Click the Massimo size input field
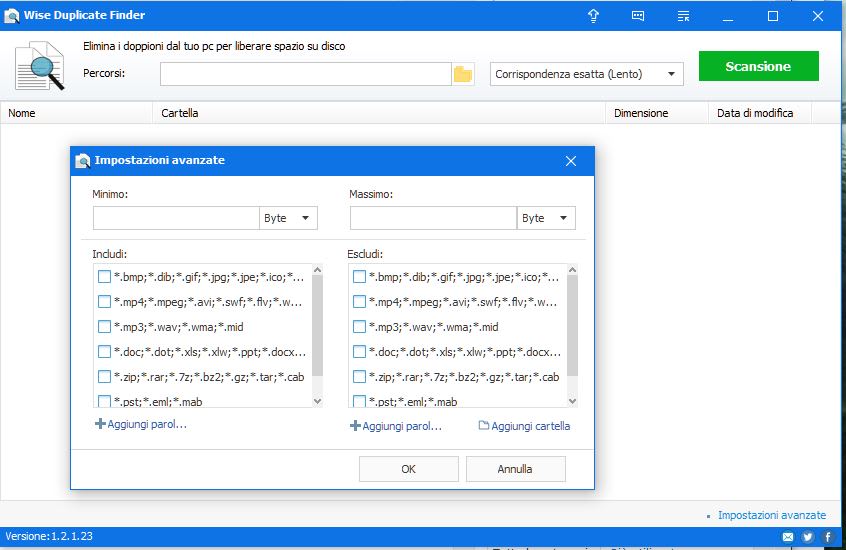 [433, 218]
